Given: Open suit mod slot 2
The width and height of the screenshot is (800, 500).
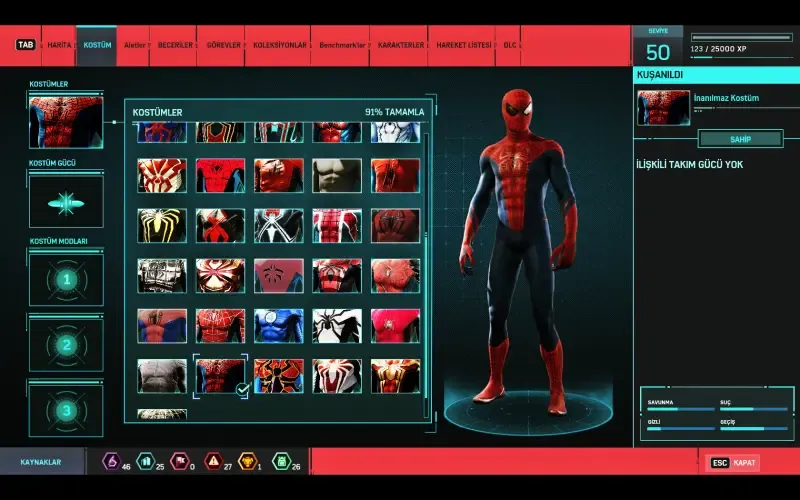Looking at the screenshot, I should (66, 345).
